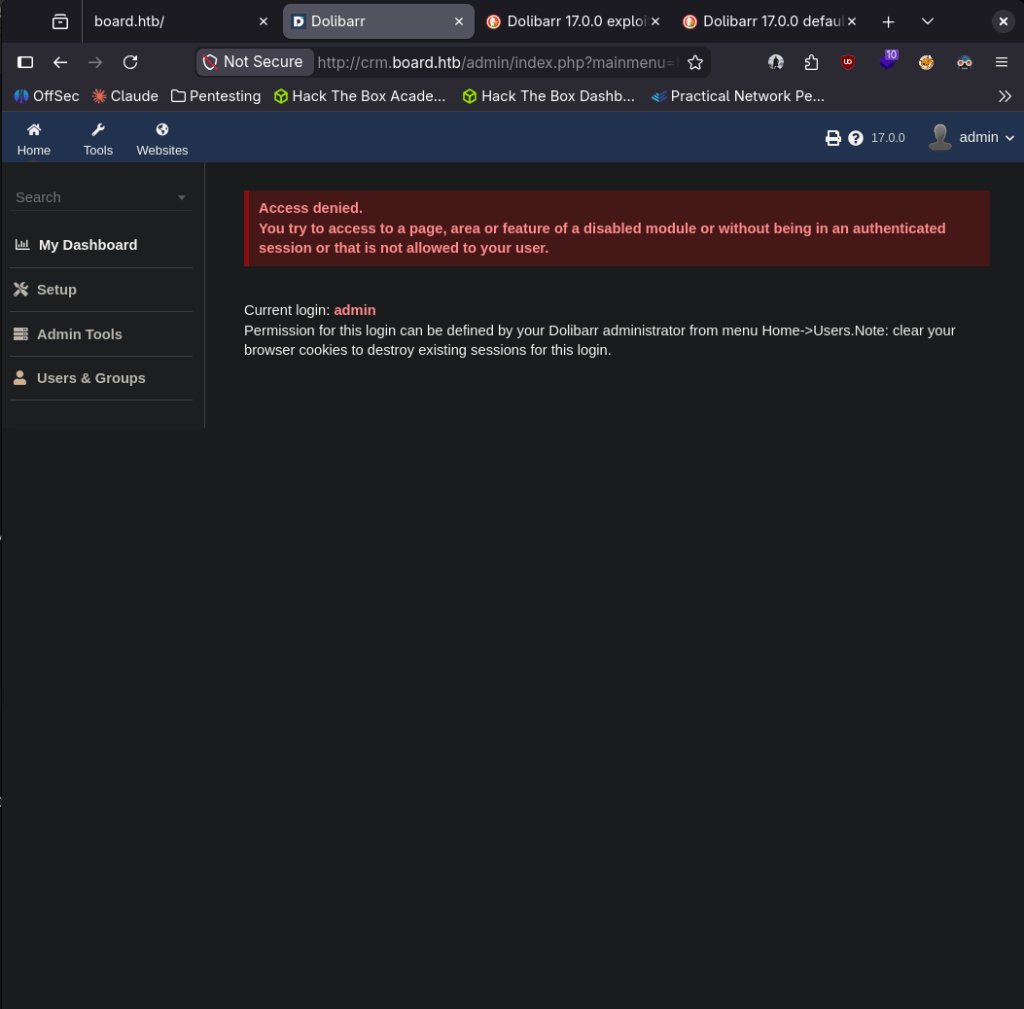The width and height of the screenshot is (1024, 1009).
Task: Reload the current page
Action: pyautogui.click(x=130, y=62)
